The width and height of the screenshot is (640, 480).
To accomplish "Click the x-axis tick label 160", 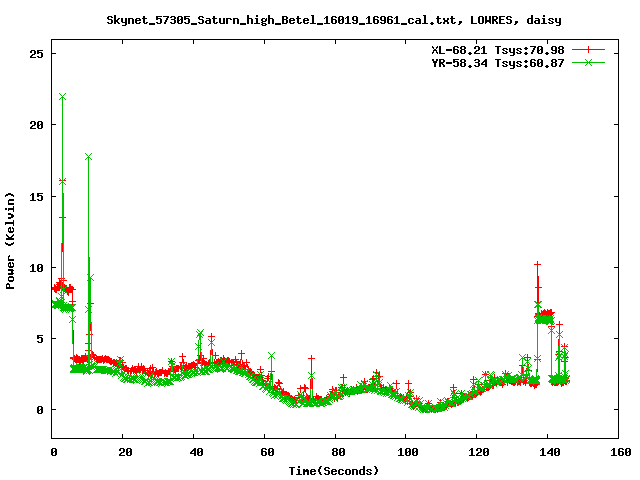I will point(620,452).
